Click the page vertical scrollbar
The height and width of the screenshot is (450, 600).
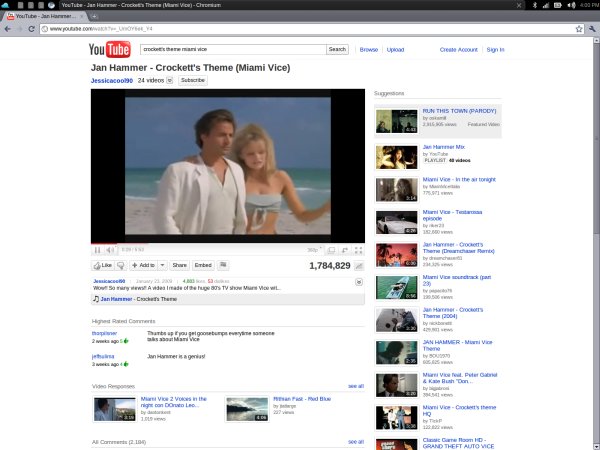click(597, 138)
